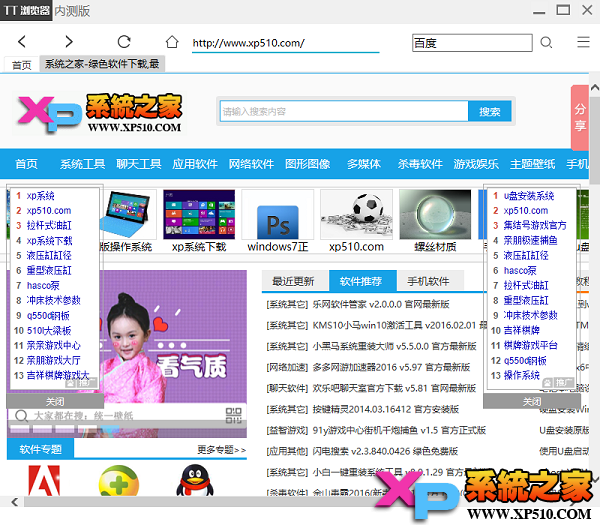Image resolution: width=600 pixels, height=525 pixels.
Task: Click xp系统 in the left ad list
Action: 41,196
